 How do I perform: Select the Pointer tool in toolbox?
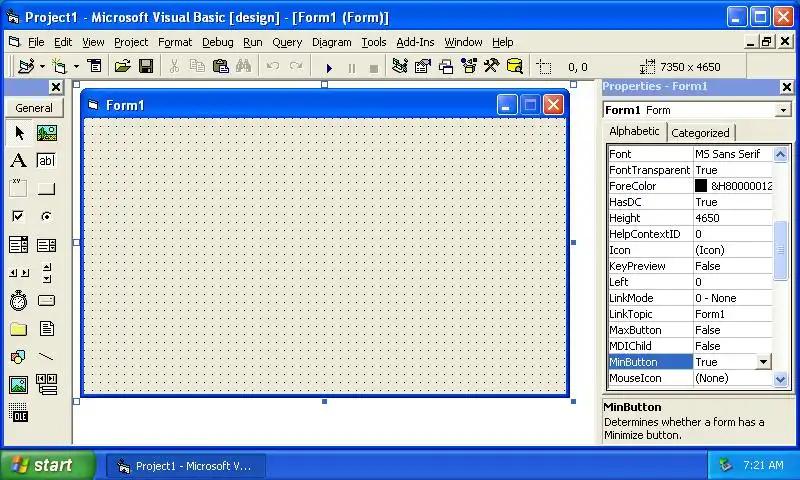(x=19, y=133)
